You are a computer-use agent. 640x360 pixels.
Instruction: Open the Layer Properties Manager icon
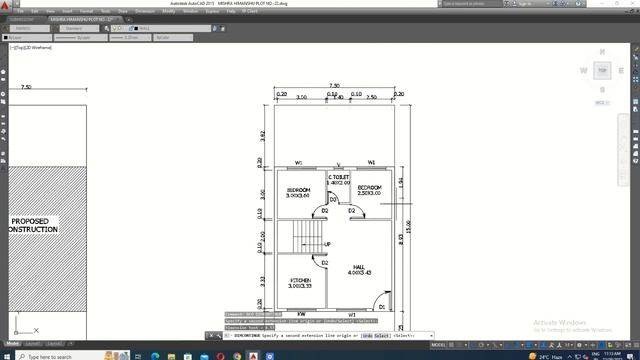pos(107,29)
